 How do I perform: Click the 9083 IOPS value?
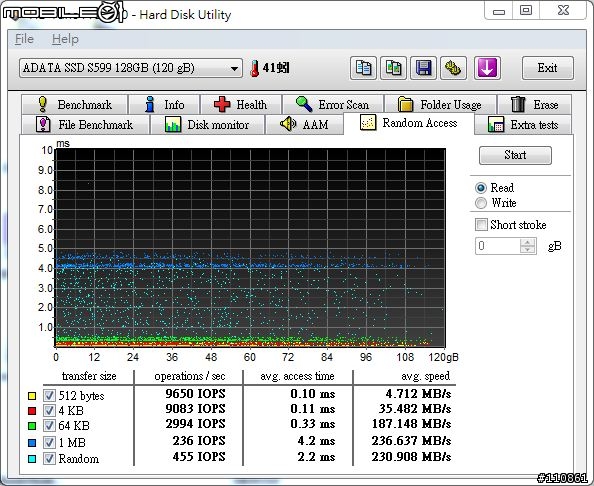195,409
